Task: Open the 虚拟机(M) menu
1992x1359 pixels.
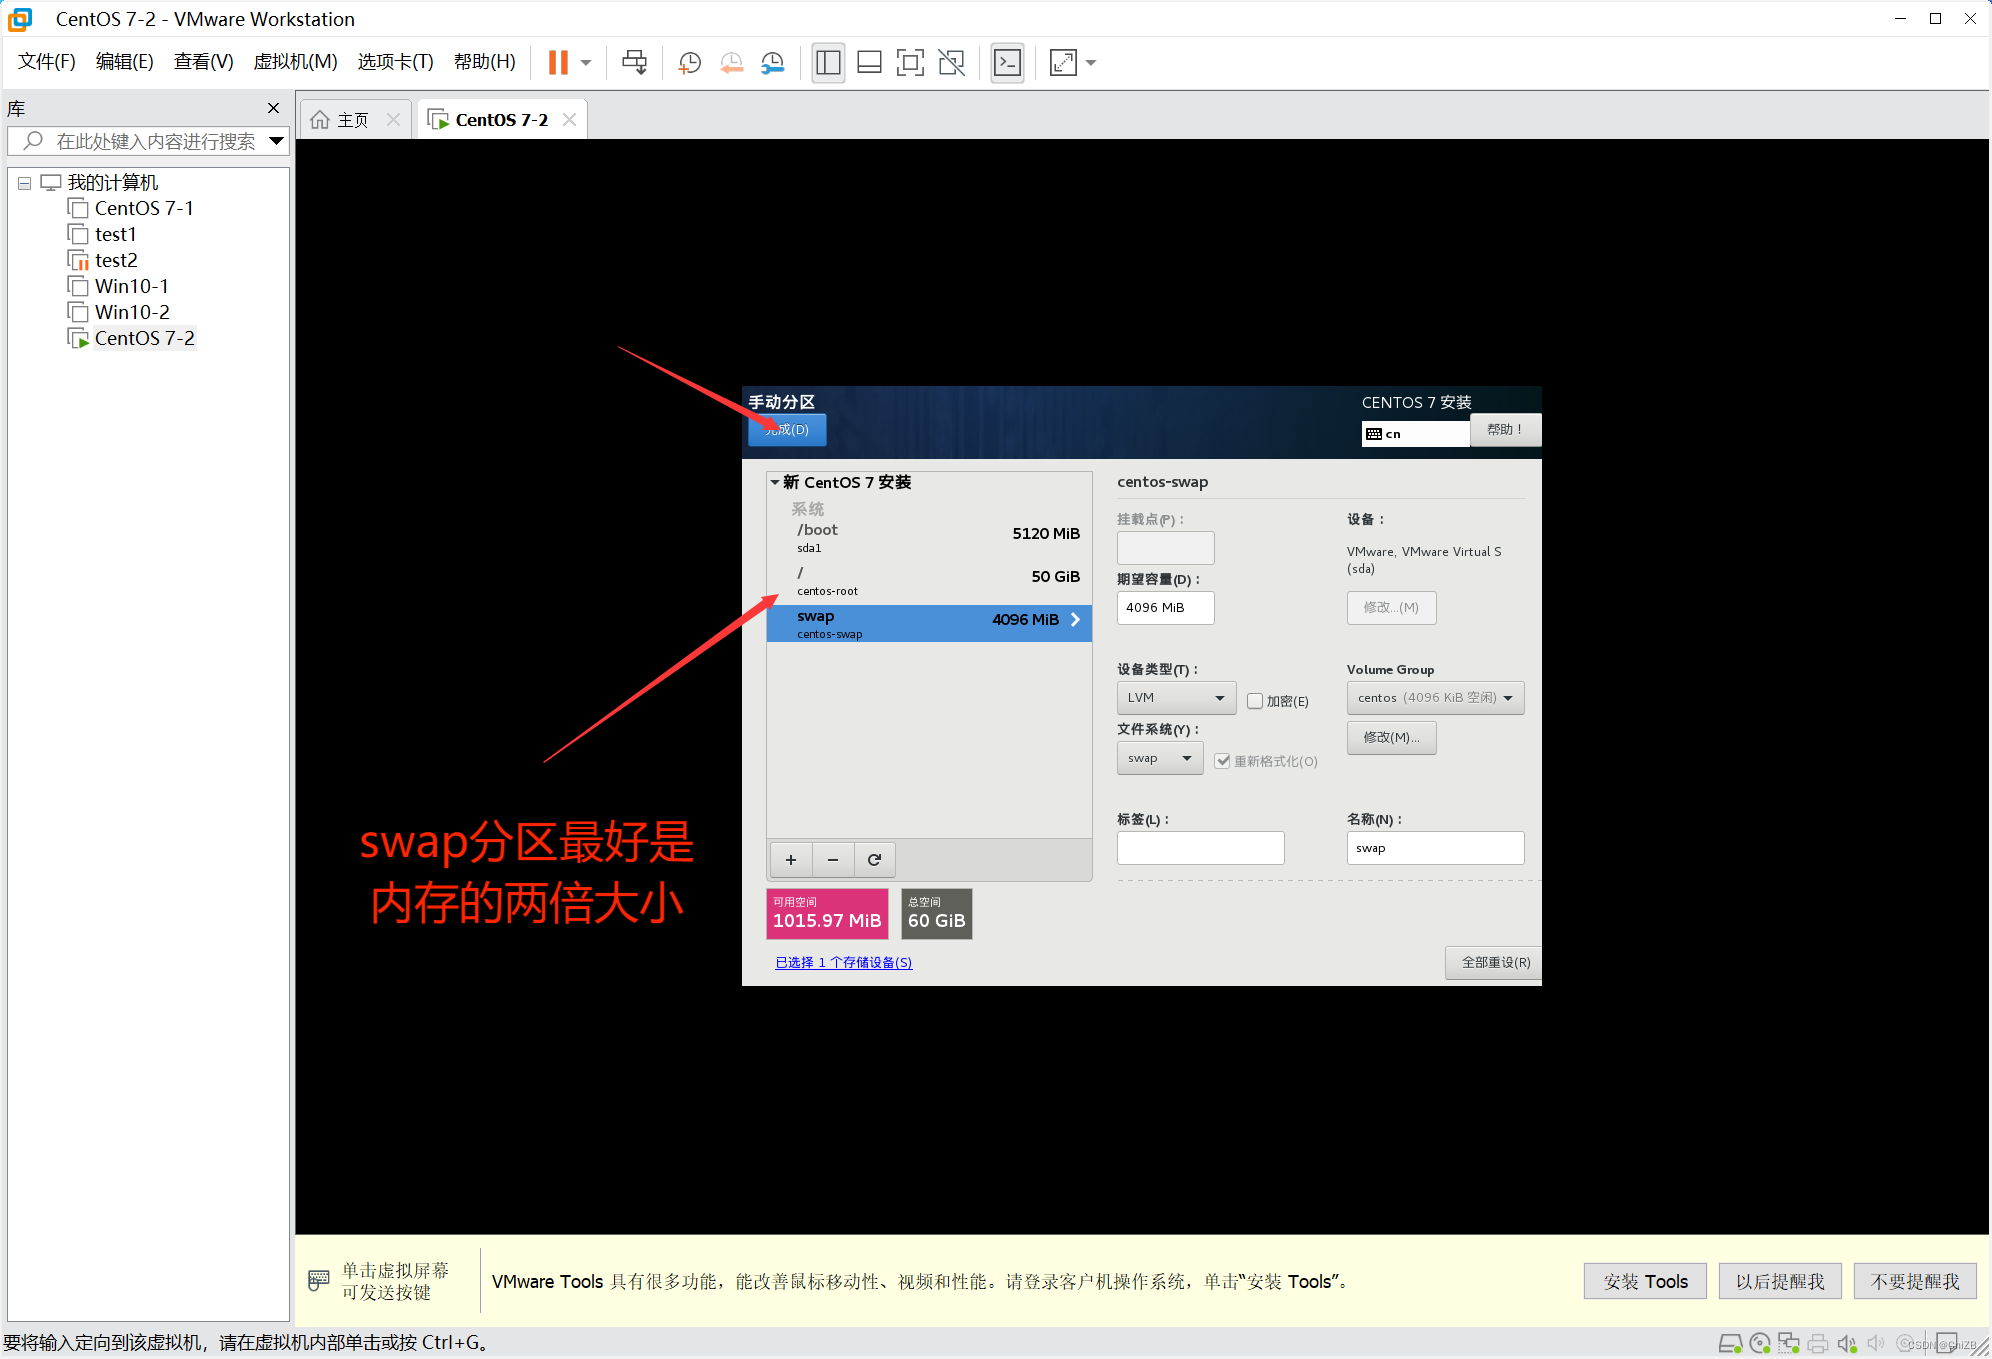Action: (x=295, y=62)
